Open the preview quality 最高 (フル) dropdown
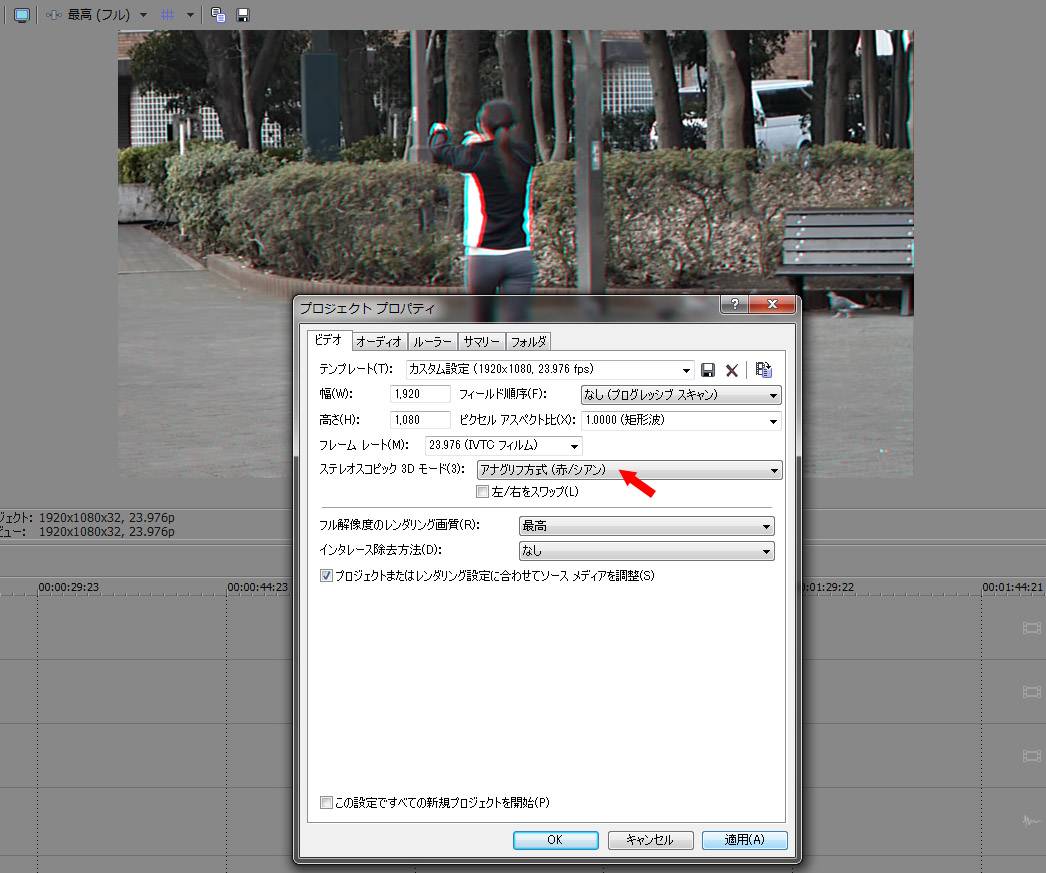 pyautogui.click(x=106, y=15)
